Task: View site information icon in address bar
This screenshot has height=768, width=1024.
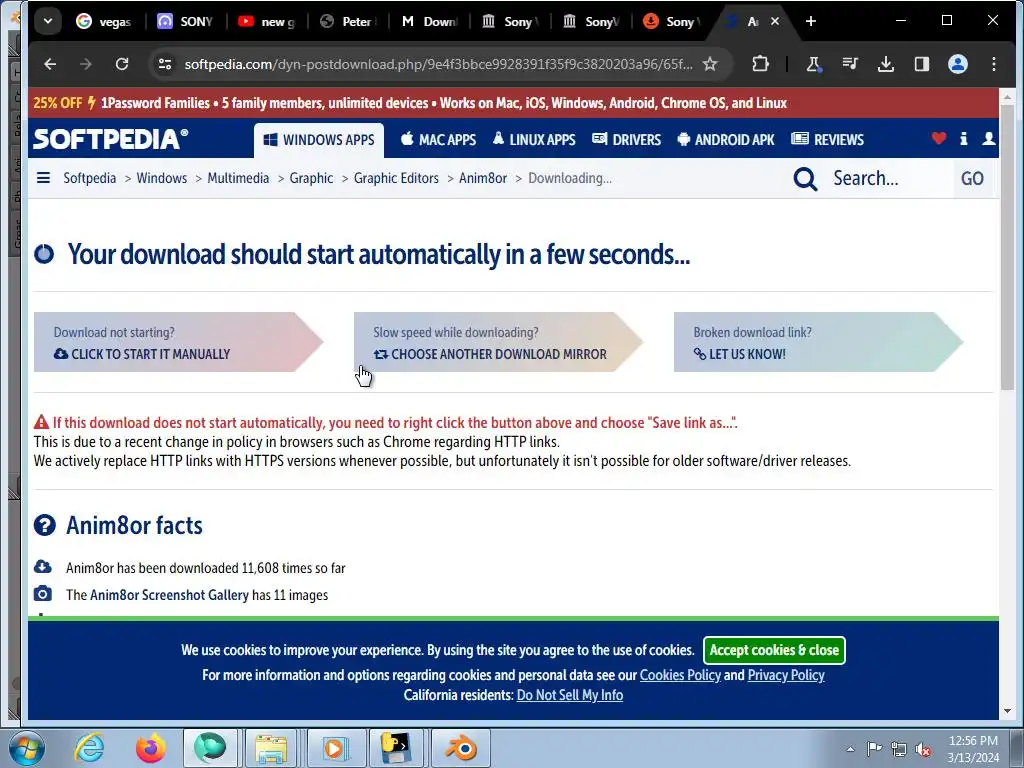Action: (165, 64)
